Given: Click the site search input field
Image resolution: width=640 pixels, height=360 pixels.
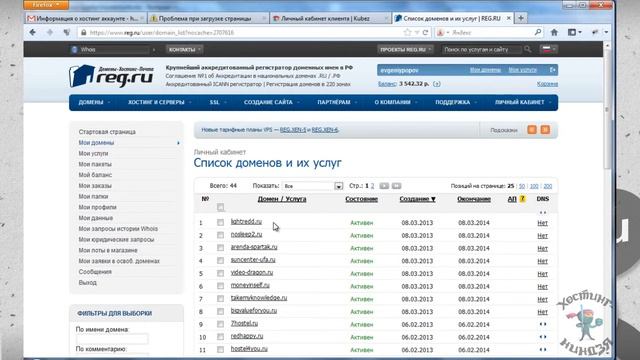Looking at the screenshot, I should (x=482, y=49).
